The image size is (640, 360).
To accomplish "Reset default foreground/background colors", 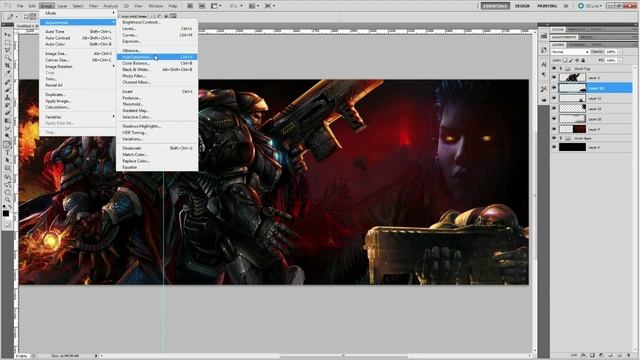I will tap(5, 207).
